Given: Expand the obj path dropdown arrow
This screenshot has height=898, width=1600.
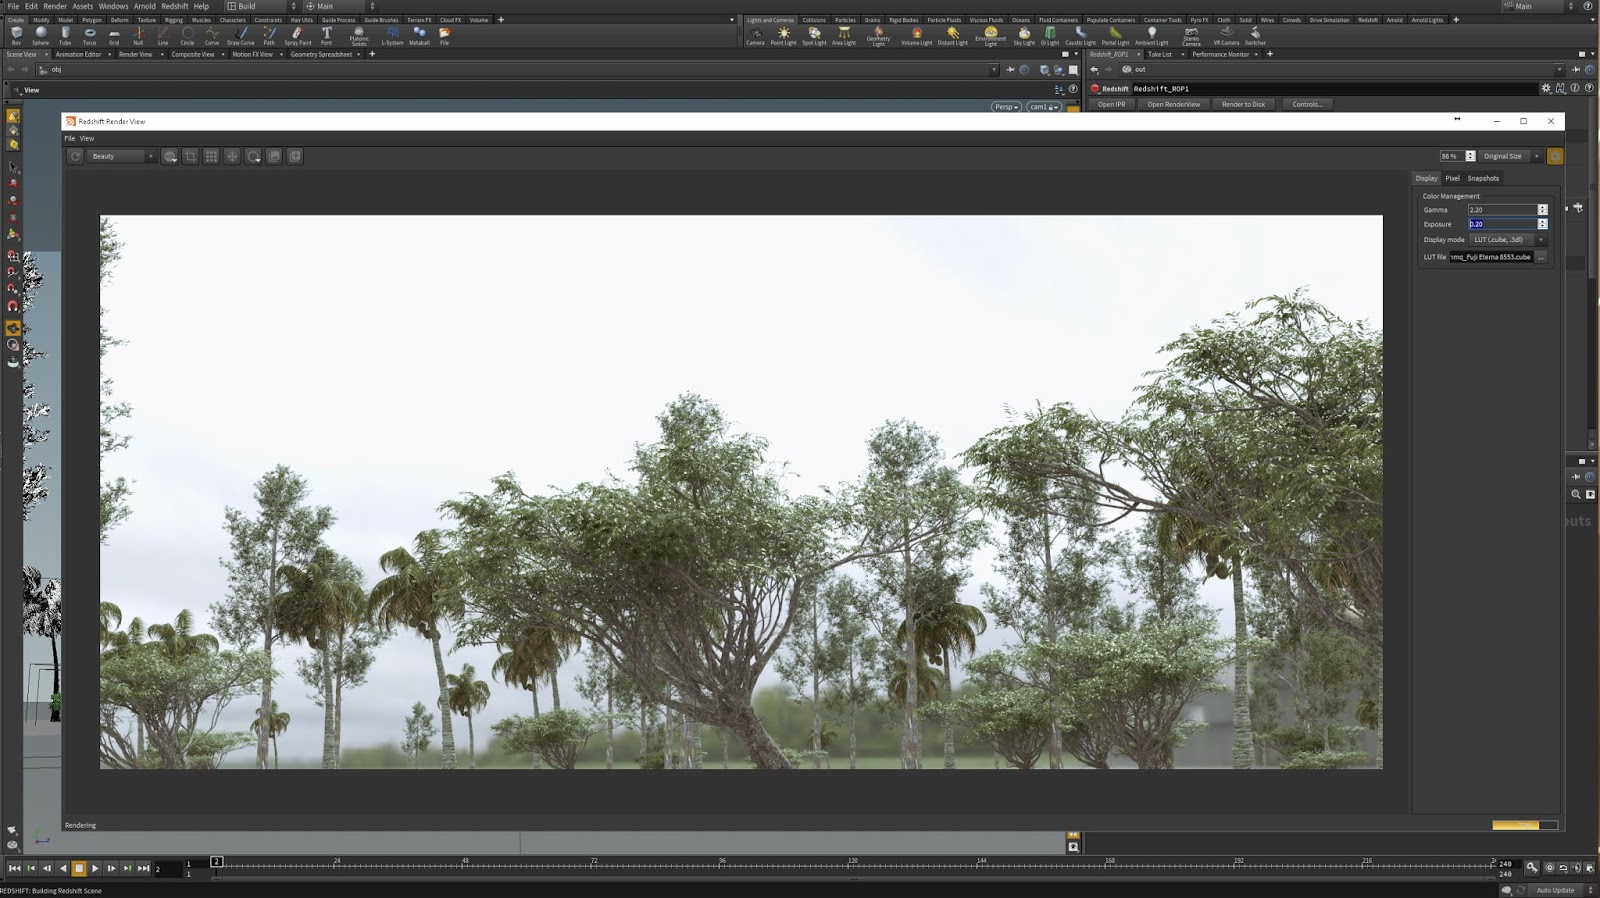Looking at the screenshot, I should [x=993, y=70].
